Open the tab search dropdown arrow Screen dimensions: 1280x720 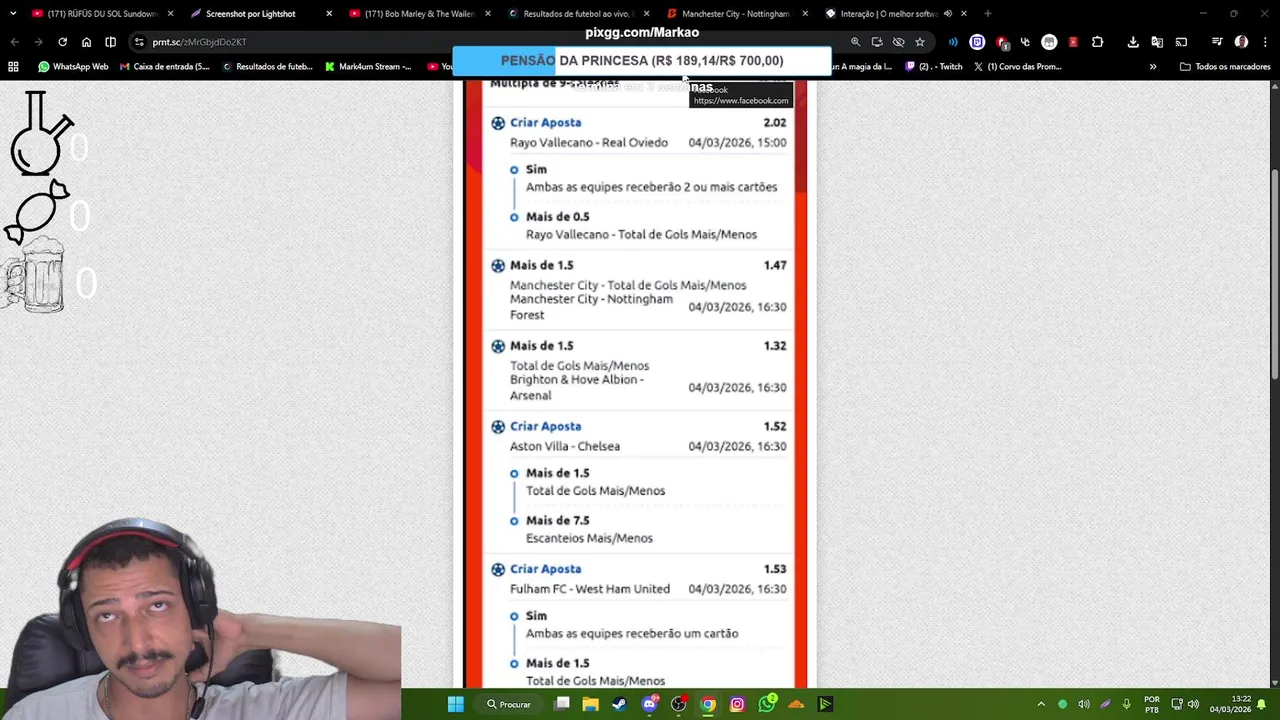[x=12, y=14]
